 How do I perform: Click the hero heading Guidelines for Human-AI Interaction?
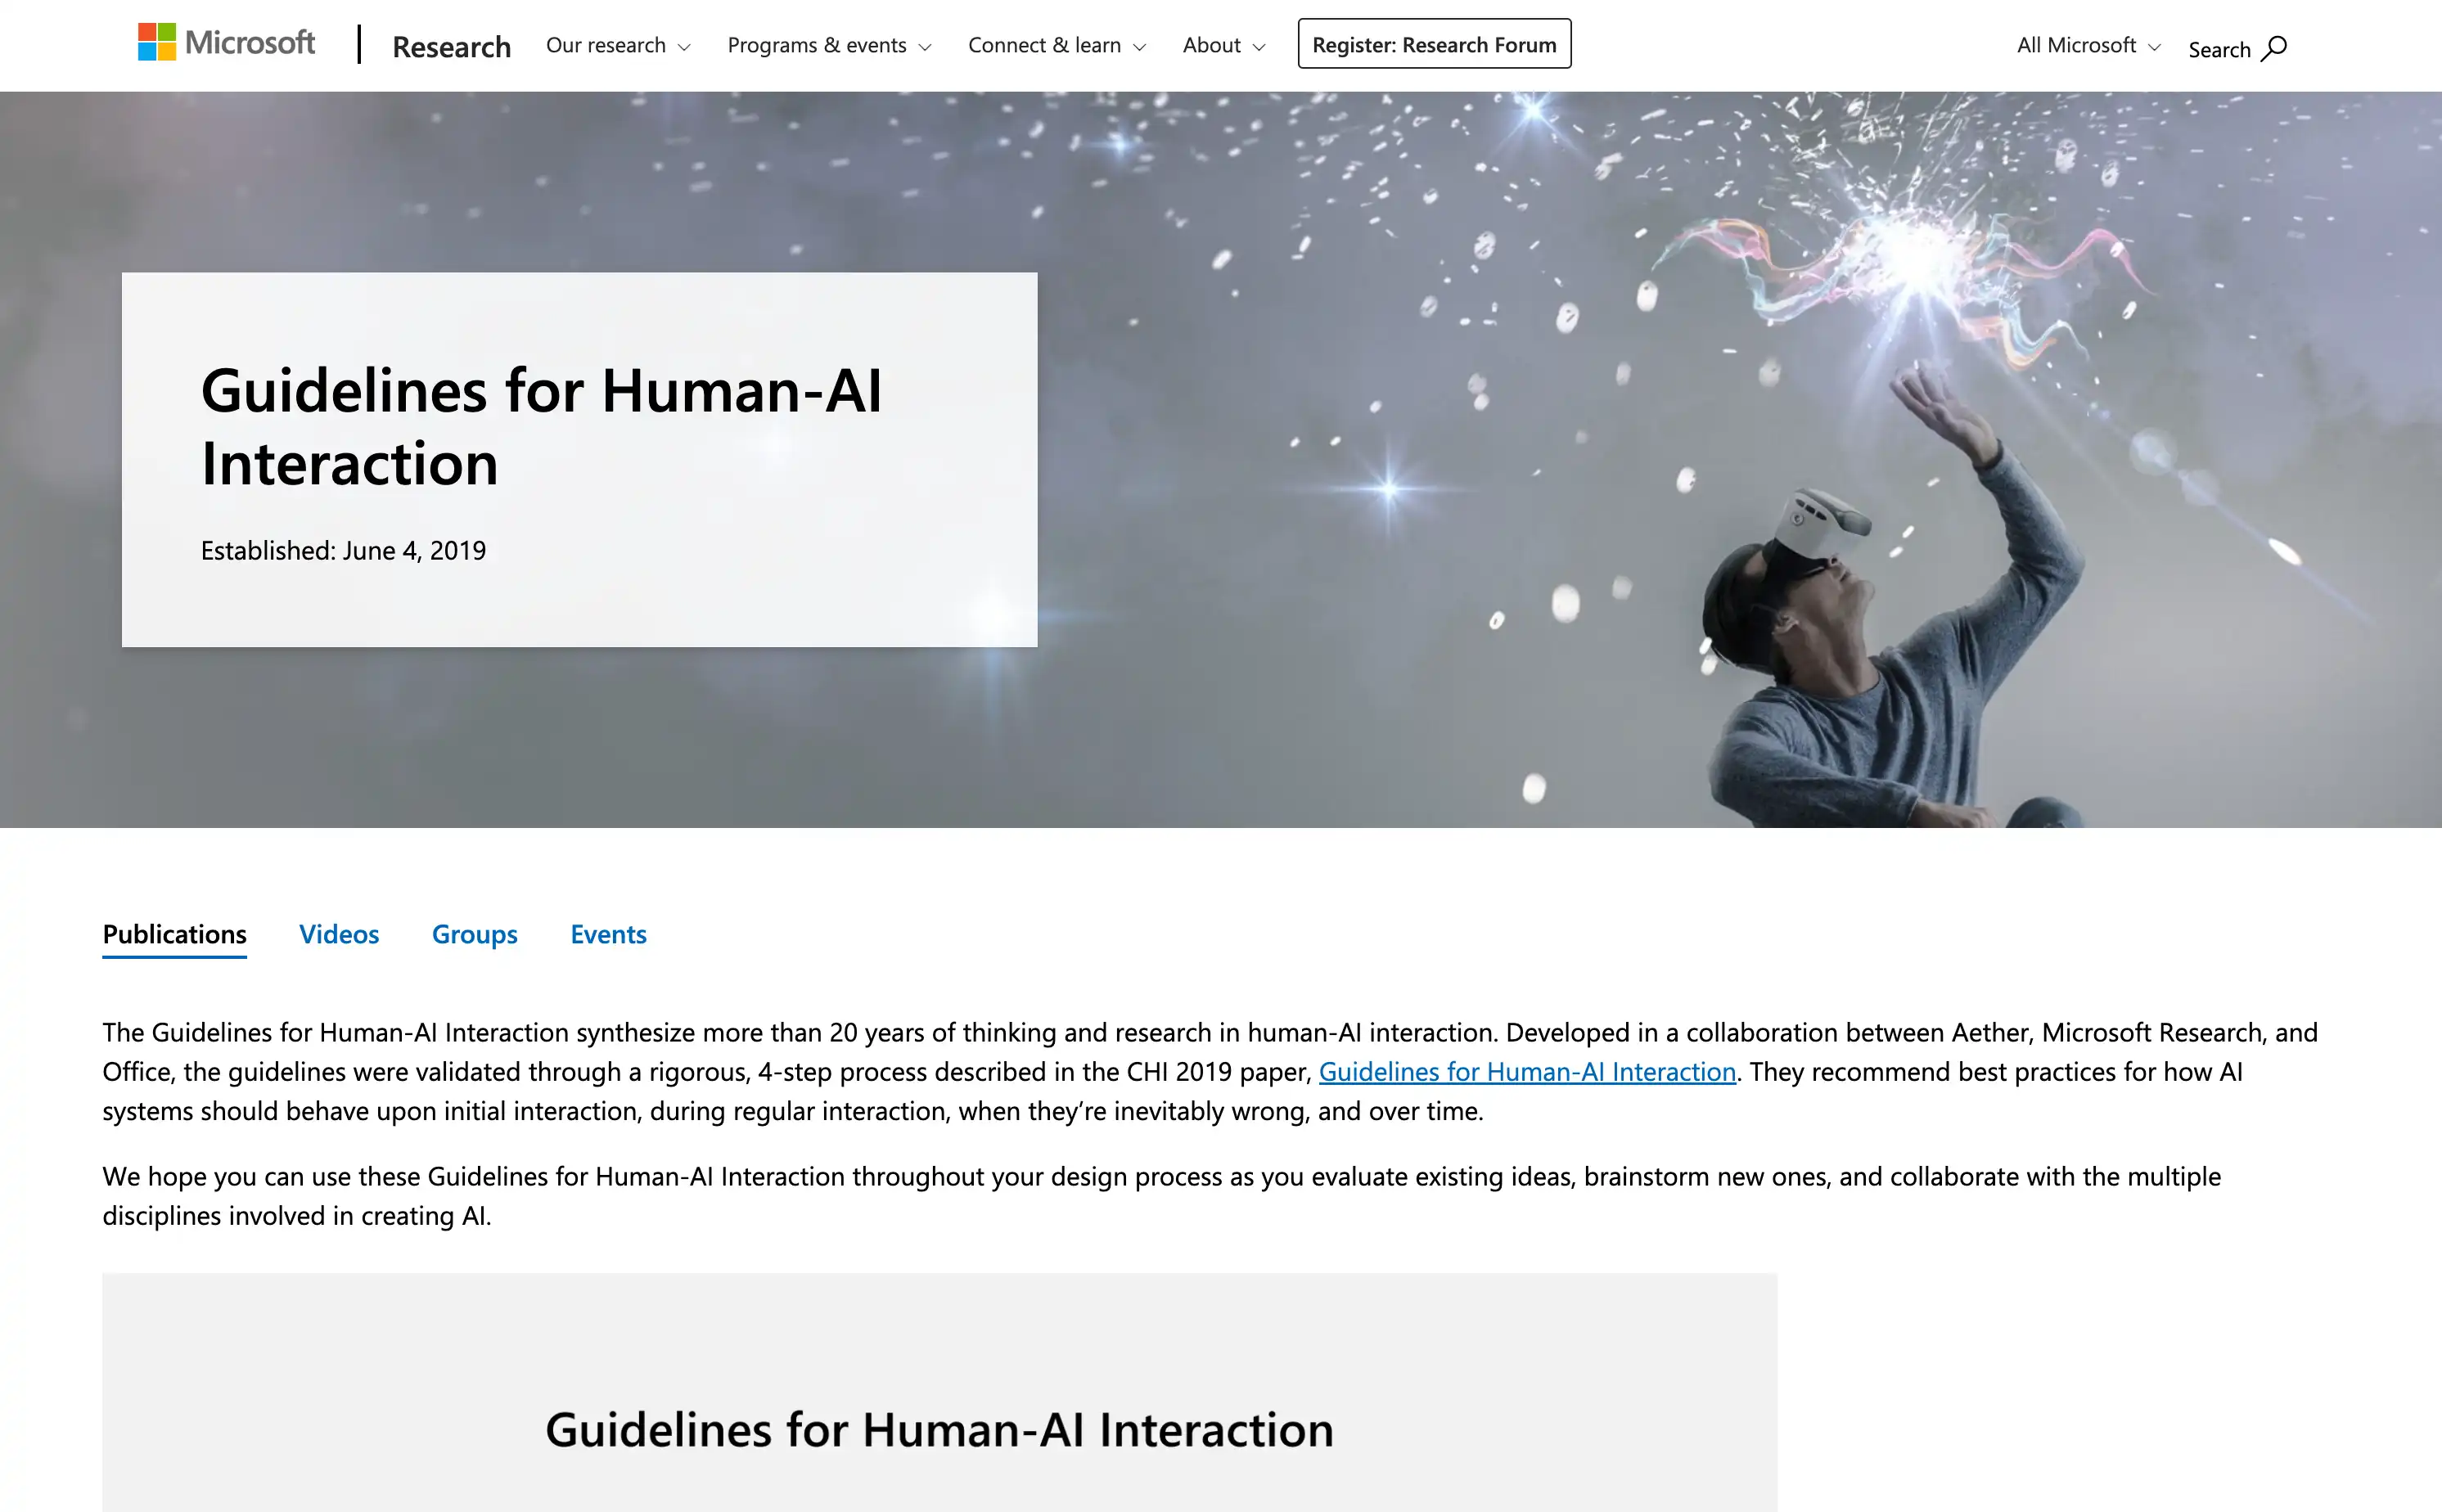coord(541,426)
